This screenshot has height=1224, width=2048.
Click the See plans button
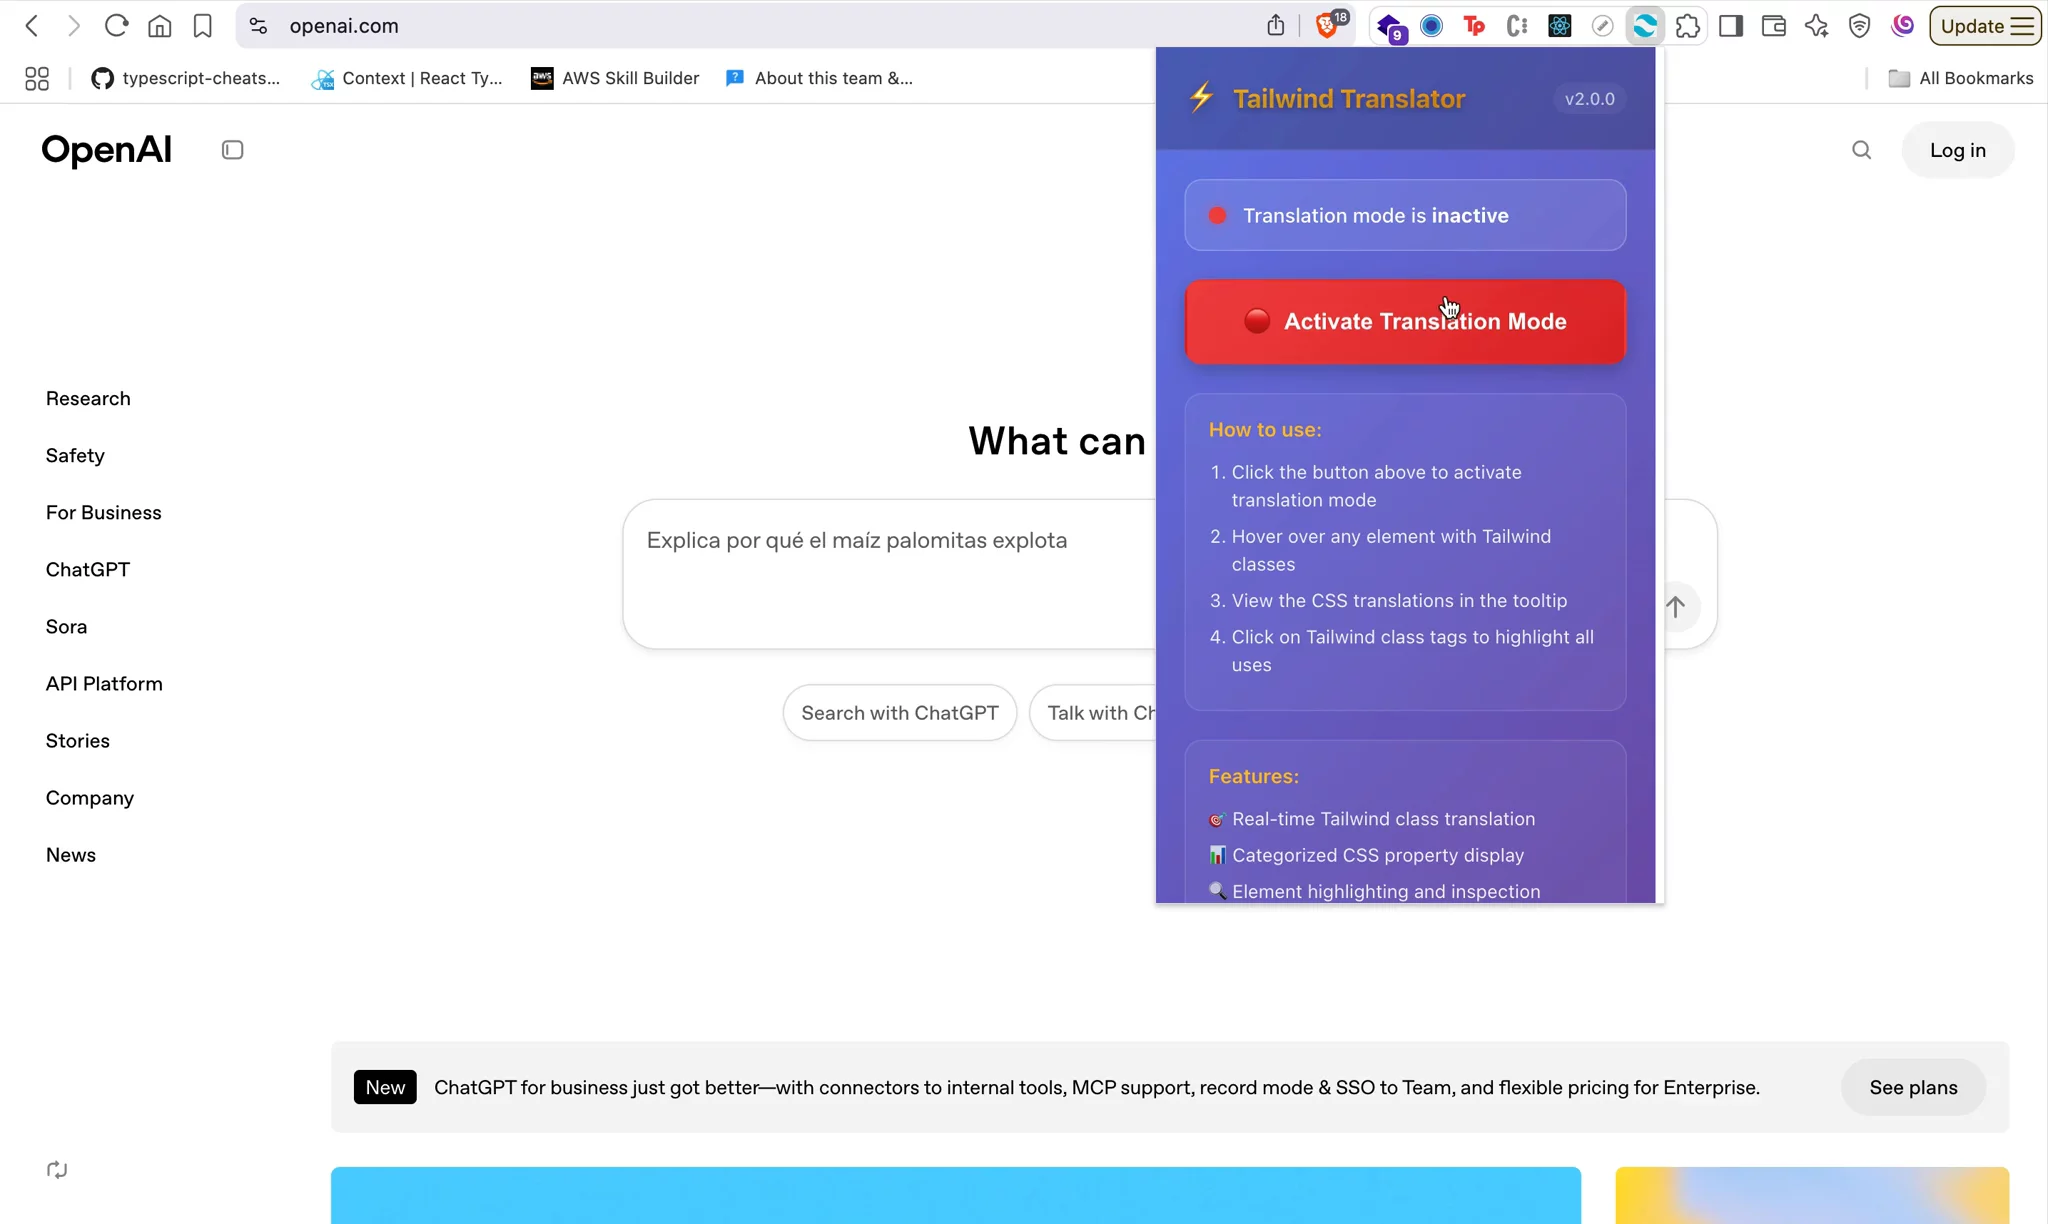click(1913, 1087)
